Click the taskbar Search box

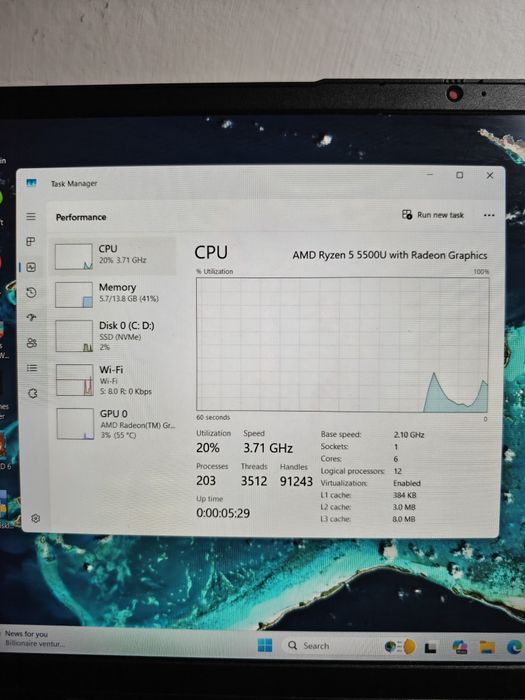(x=334, y=646)
